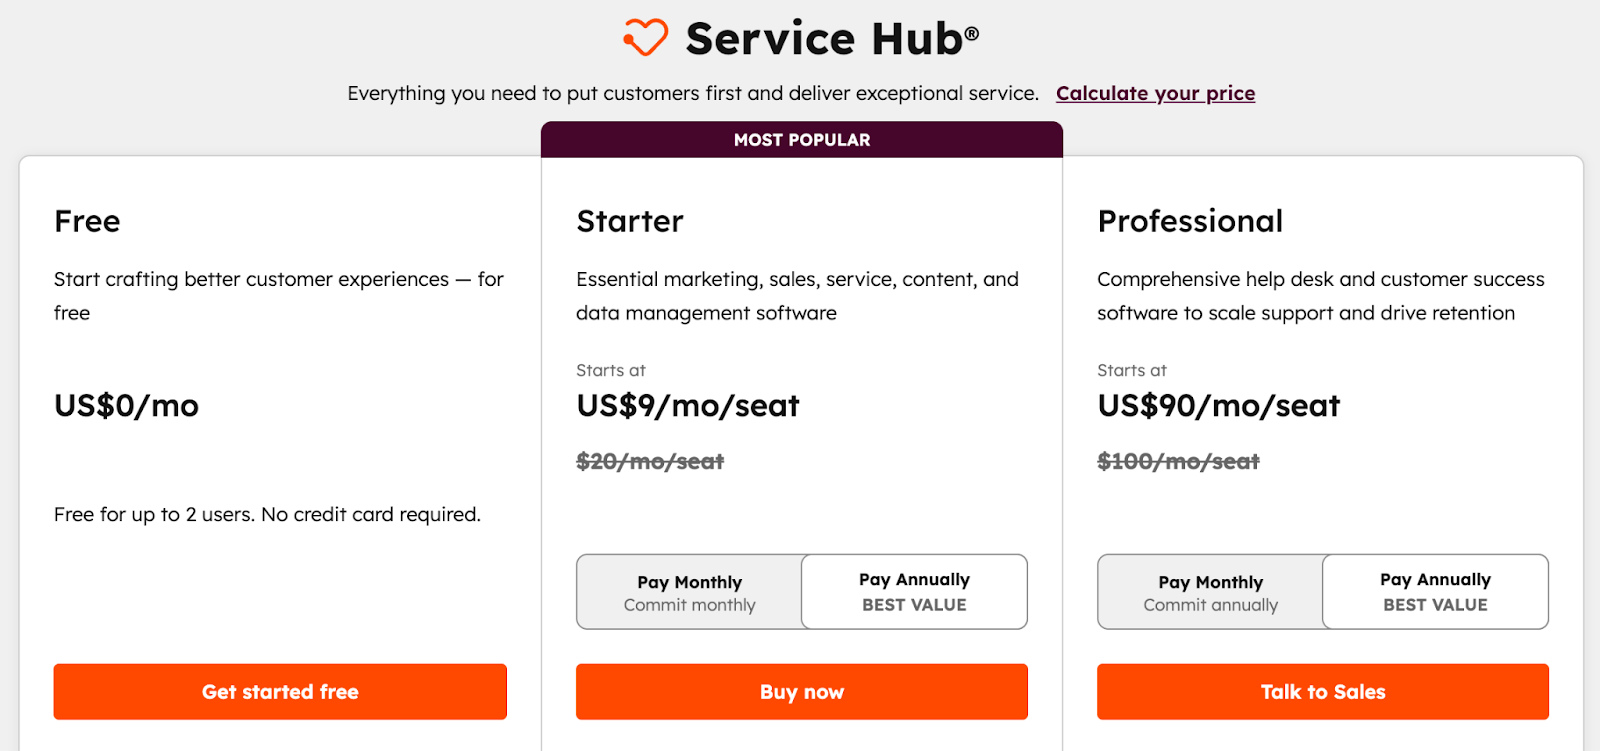Image resolution: width=1600 pixels, height=751 pixels.
Task: Select the Starter plan heading
Action: click(630, 221)
